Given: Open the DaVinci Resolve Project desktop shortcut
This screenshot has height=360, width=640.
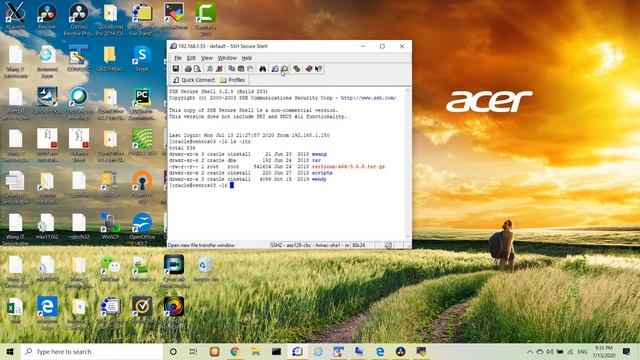Looking at the screenshot, I should click(78, 19).
